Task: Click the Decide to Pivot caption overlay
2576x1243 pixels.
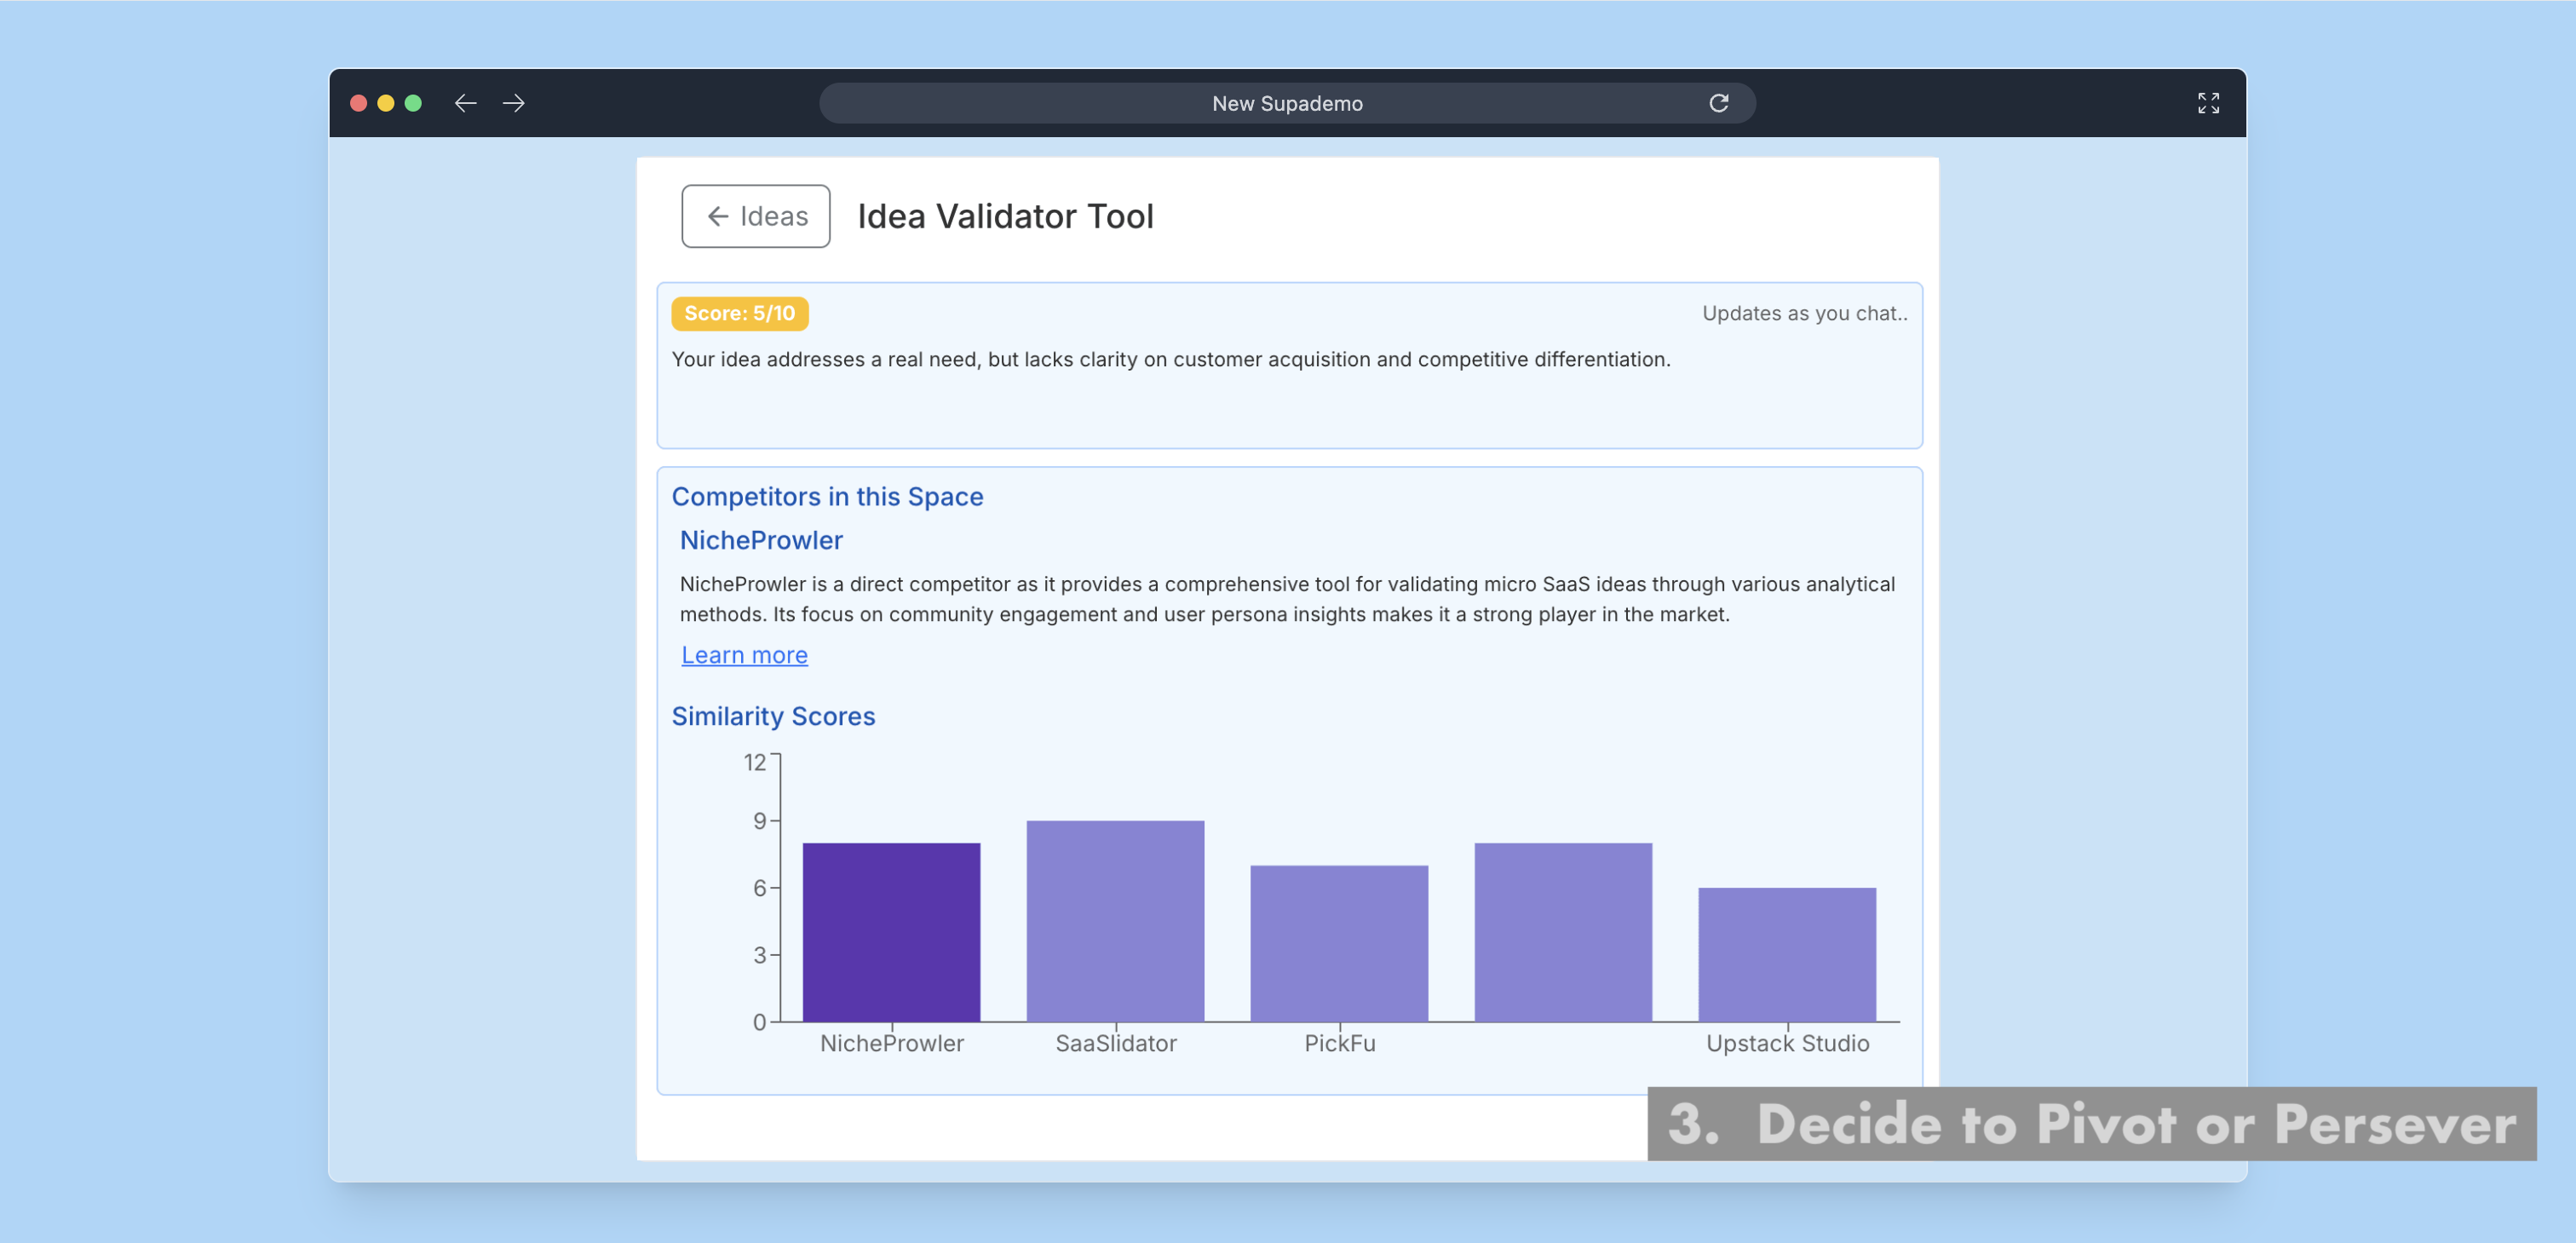Action: [2091, 1123]
